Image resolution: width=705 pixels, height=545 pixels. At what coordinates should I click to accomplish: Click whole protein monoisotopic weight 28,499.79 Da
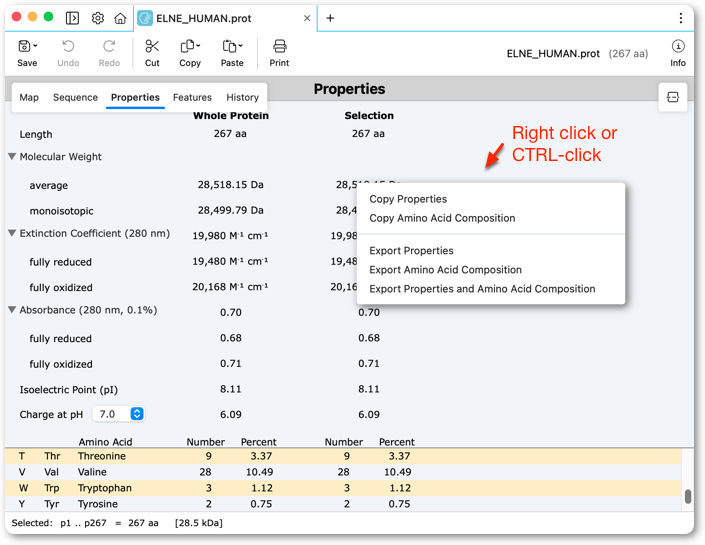pyautogui.click(x=230, y=210)
